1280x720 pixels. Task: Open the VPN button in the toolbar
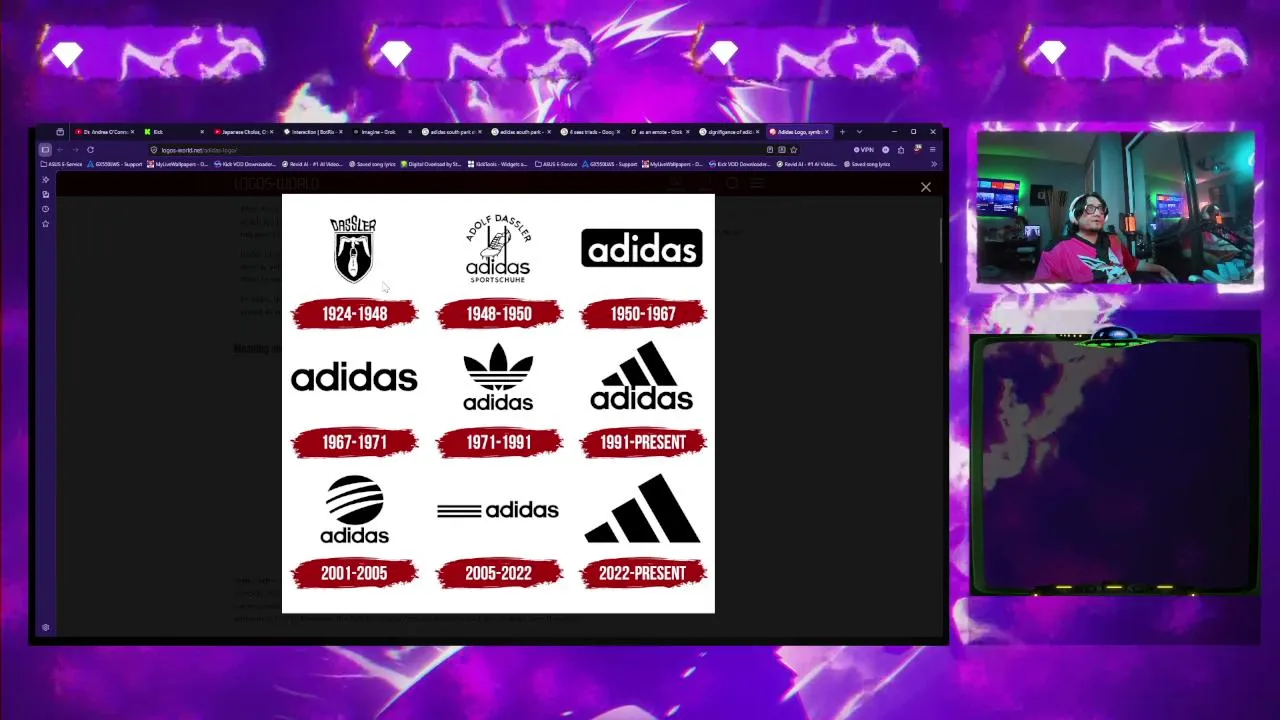pyautogui.click(x=864, y=150)
